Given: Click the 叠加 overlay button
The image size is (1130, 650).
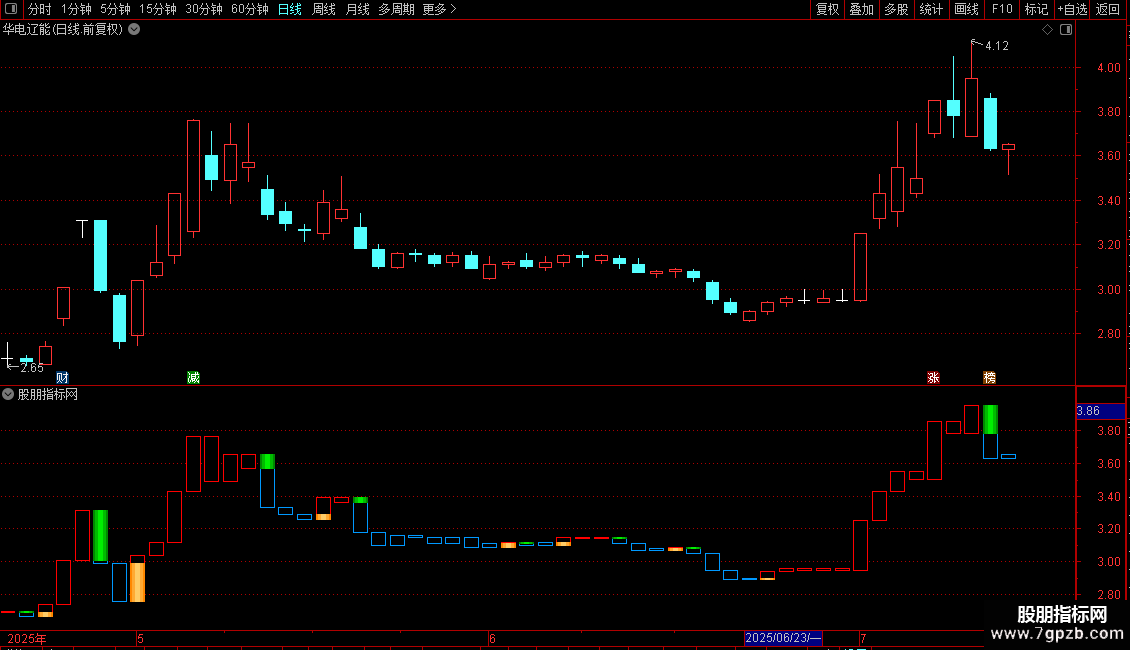Looking at the screenshot, I should pyautogui.click(x=861, y=9).
